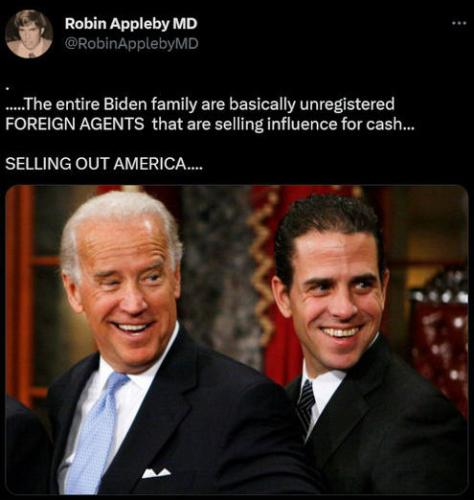Click the white pocket square in photo

point(156,472)
